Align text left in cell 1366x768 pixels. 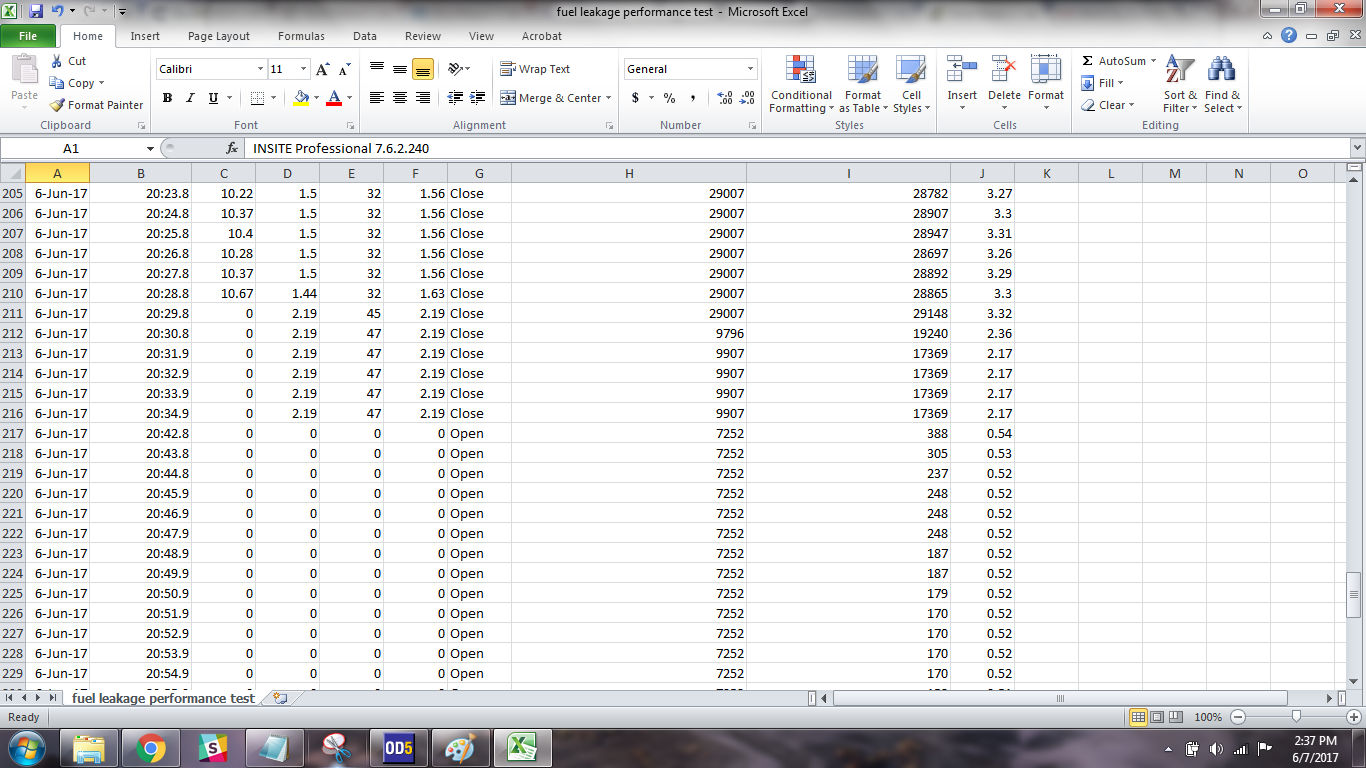[x=377, y=98]
